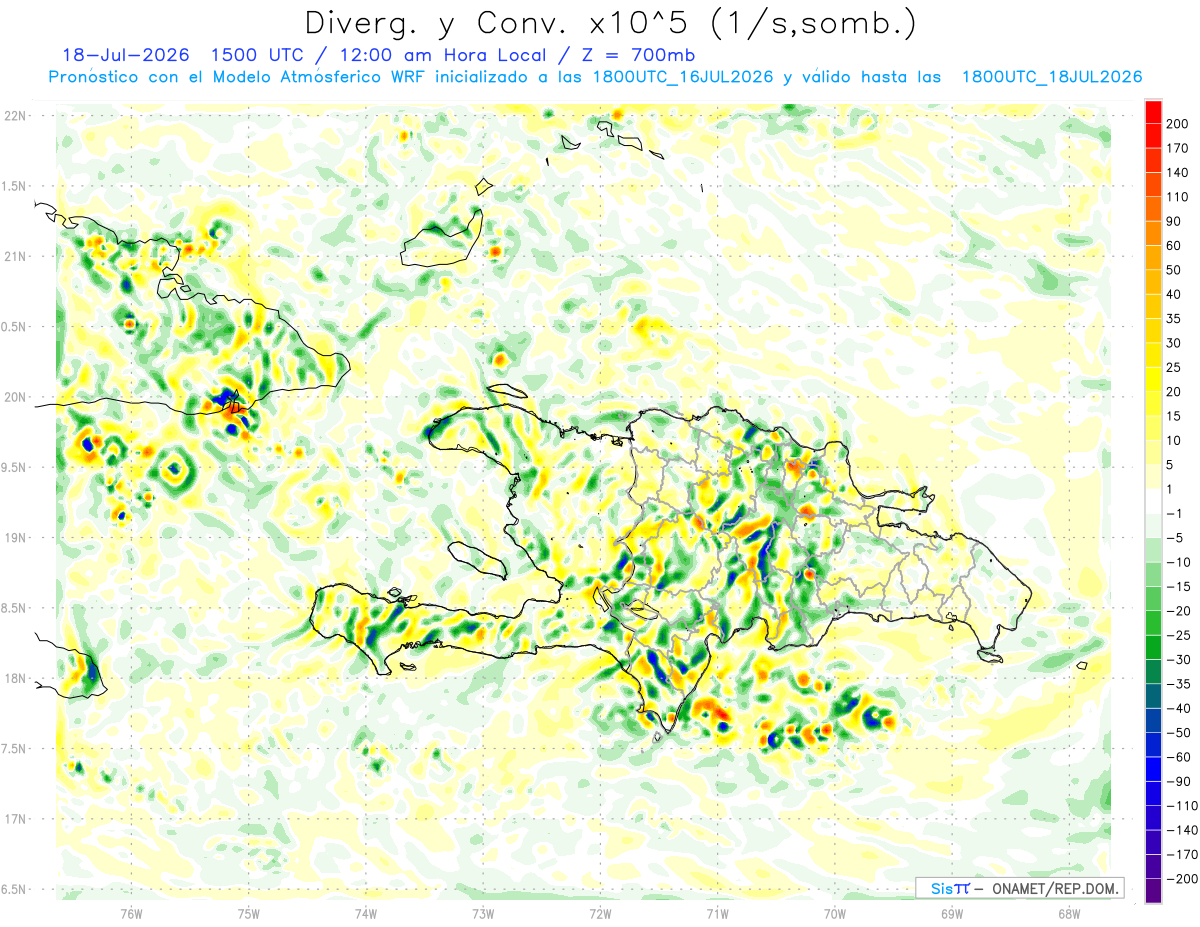Click the '72W' longitude label

(x=600, y=913)
